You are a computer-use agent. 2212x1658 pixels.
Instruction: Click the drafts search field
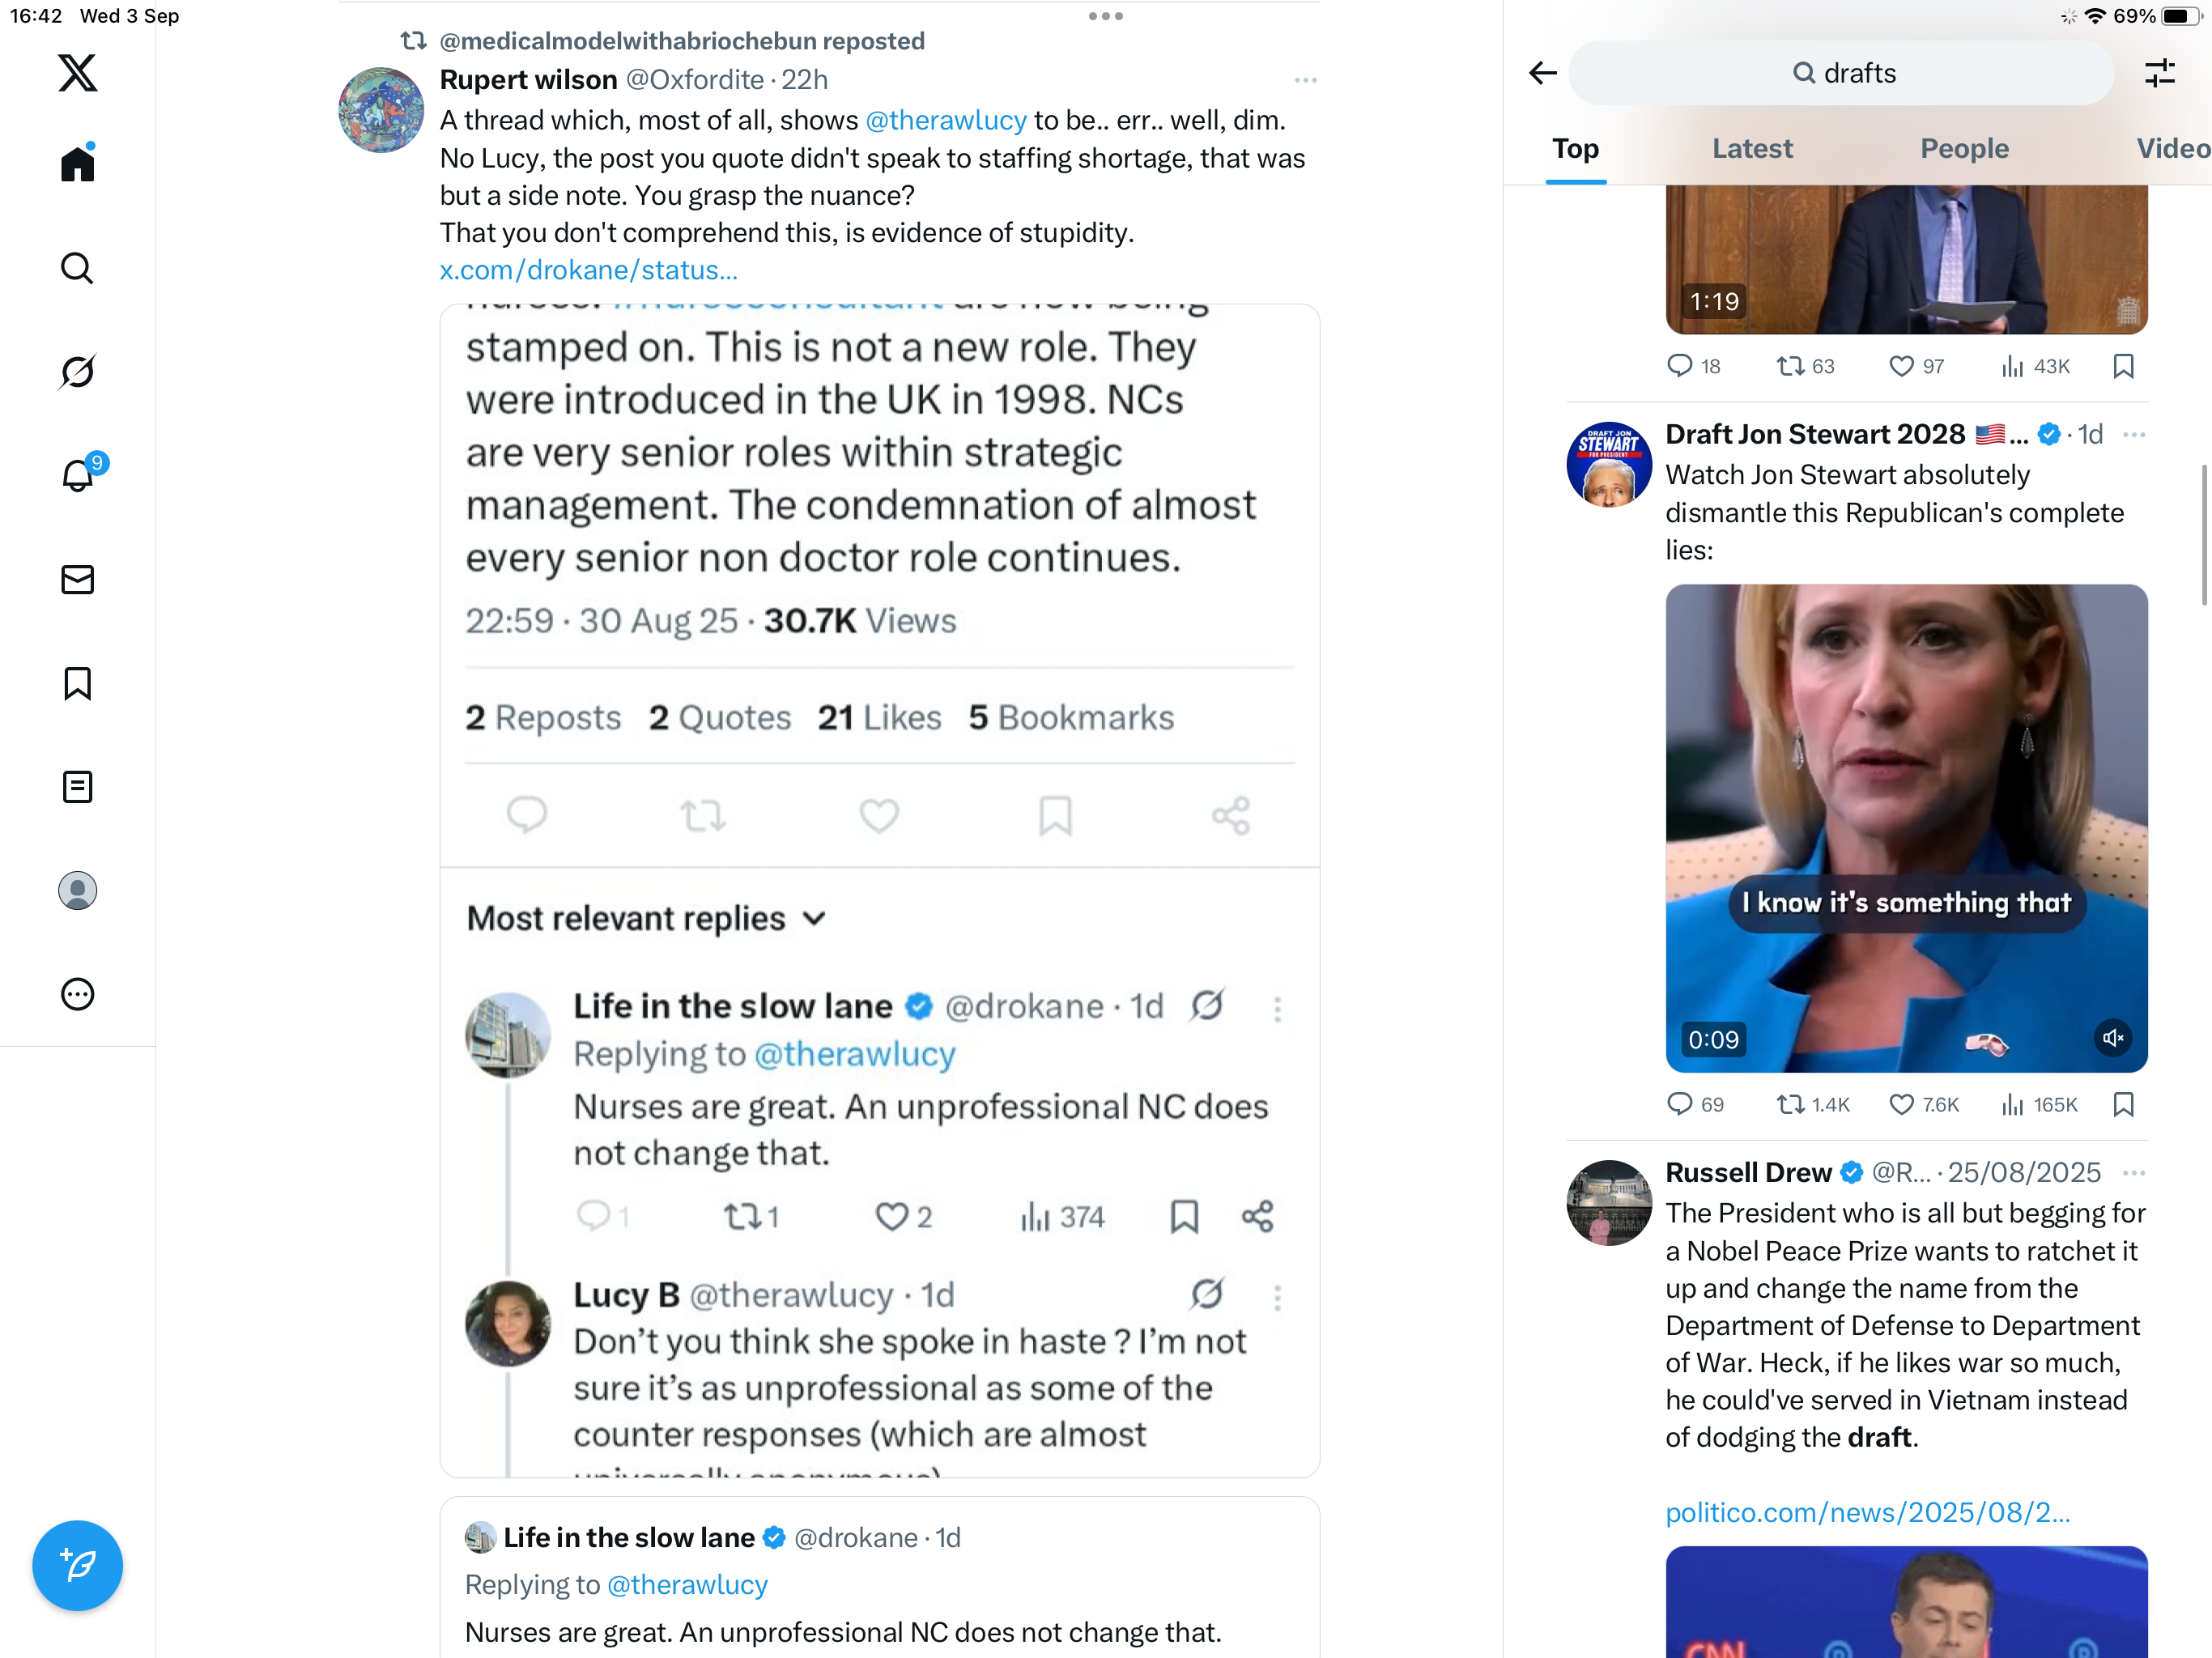click(1841, 73)
